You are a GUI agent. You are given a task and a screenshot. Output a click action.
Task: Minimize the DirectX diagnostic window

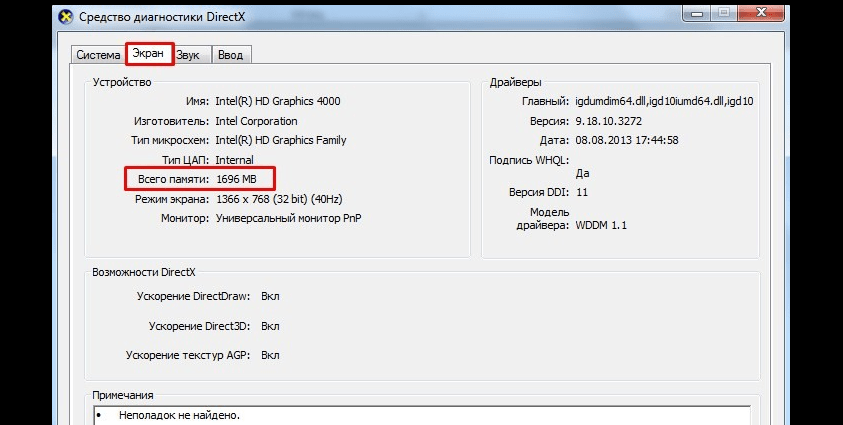[697, 13]
